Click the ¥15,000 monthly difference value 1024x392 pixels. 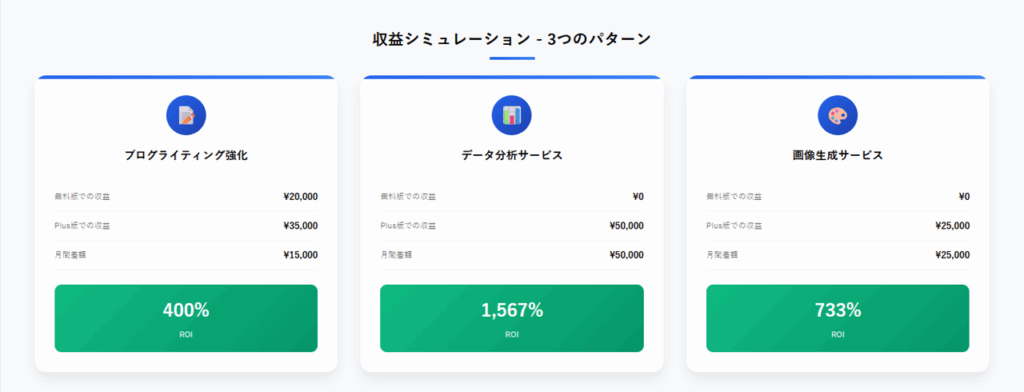[x=300, y=255]
